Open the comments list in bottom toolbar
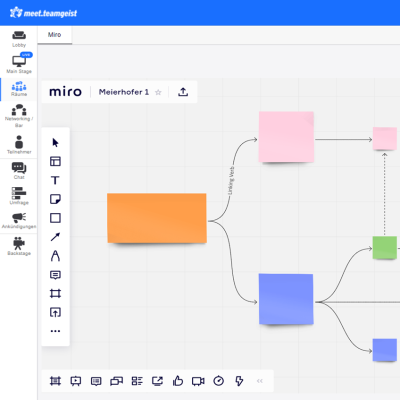The height and width of the screenshot is (400, 400). click(96, 381)
